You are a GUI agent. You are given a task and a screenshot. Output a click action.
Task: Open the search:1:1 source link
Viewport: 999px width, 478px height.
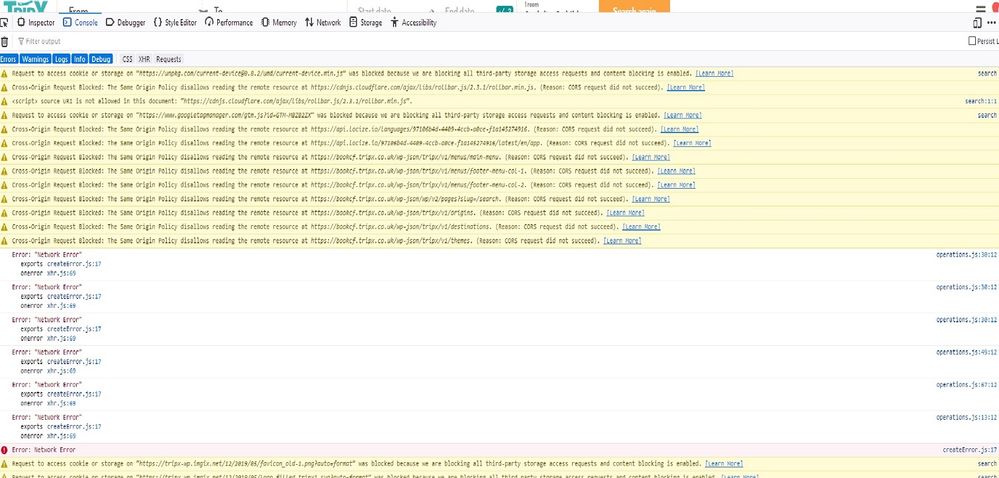tap(980, 101)
